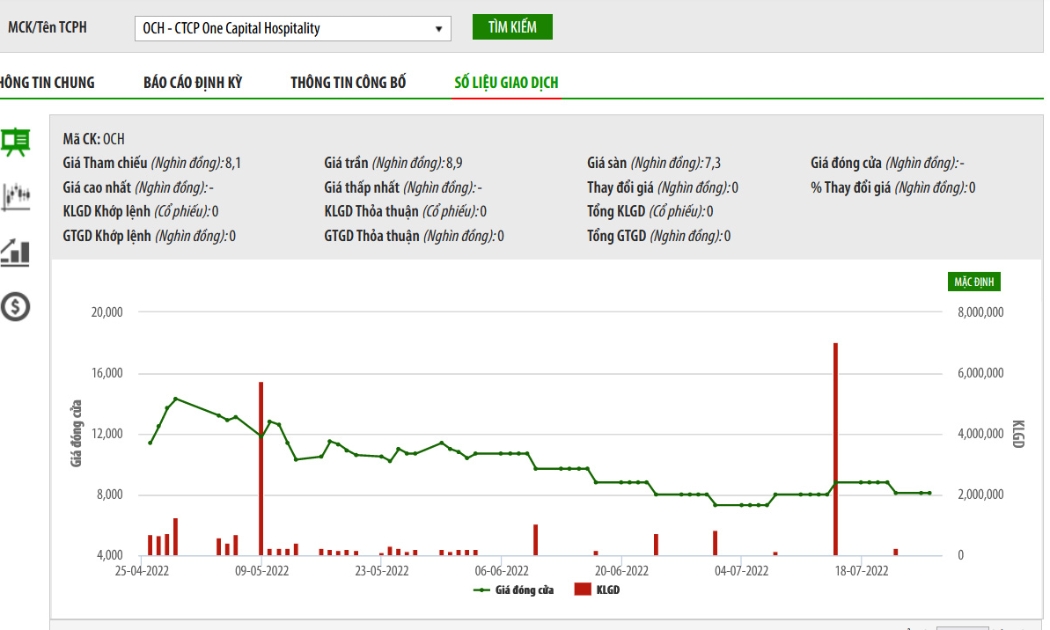Click the last price point on the chart
The height and width of the screenshot is (630, 1050).
click(x=929, y=493)
